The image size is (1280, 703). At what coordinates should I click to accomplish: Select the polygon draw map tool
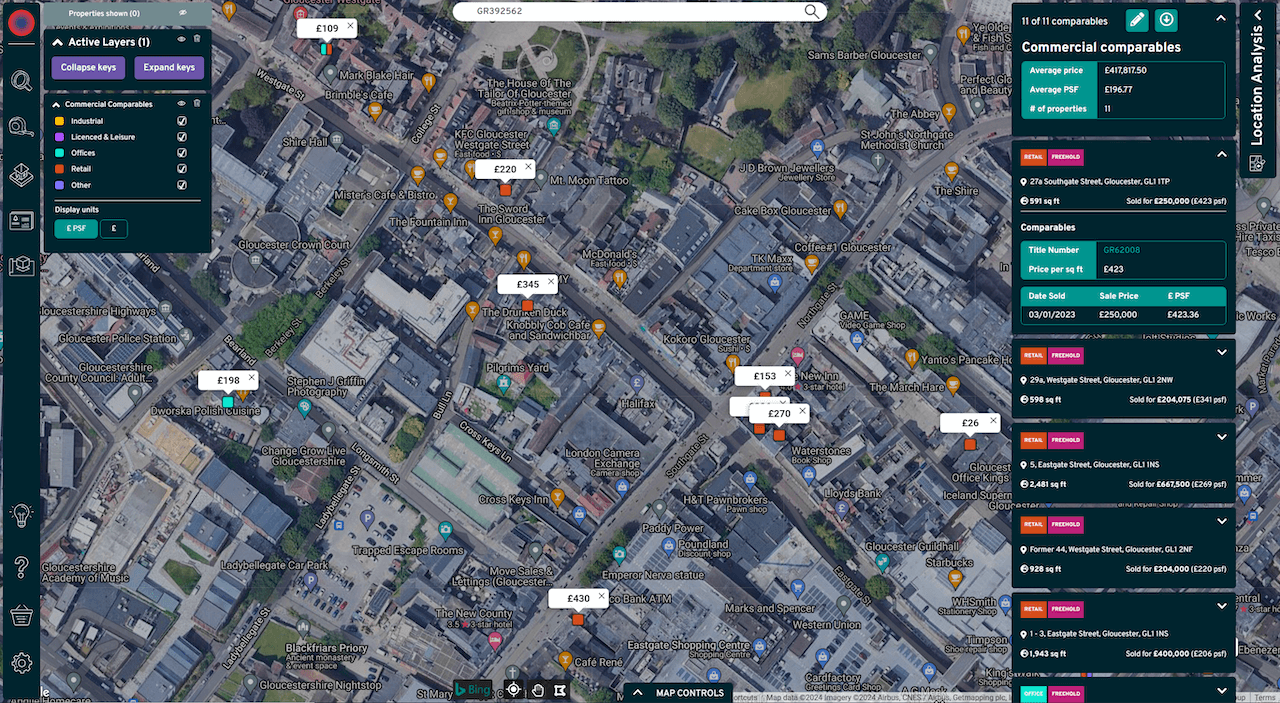[x=560, y=689]
